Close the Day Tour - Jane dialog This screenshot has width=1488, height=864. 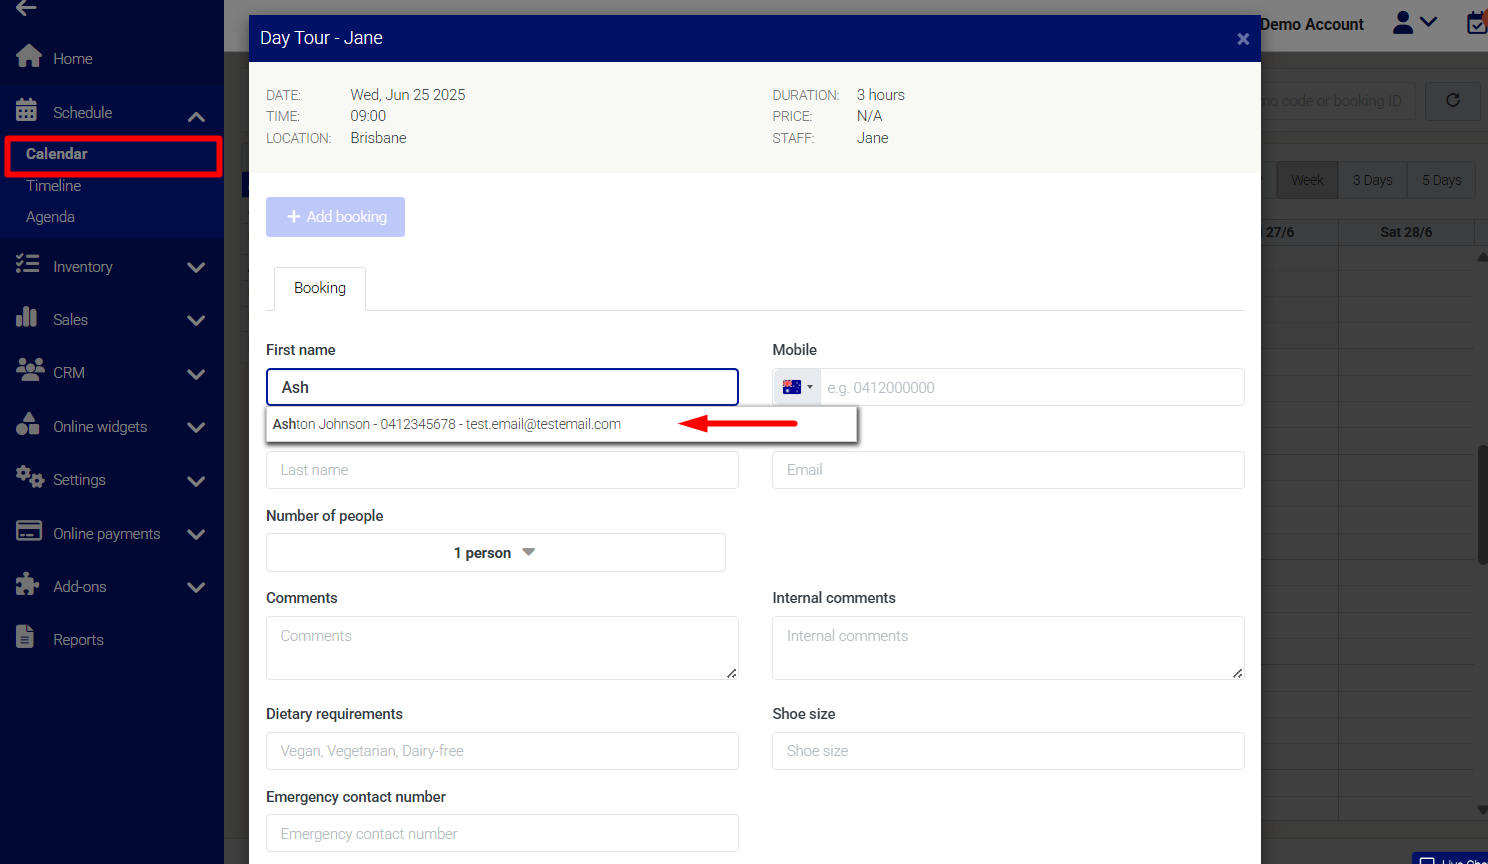click(1243, 39)
